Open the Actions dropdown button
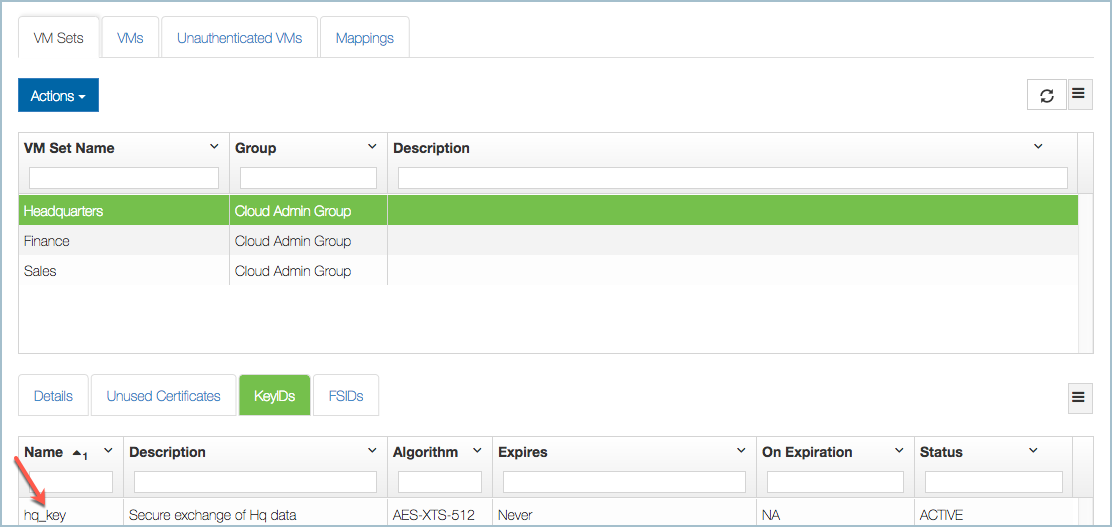Viewport: 1112px width, 527px height. (x=58, y=95)
